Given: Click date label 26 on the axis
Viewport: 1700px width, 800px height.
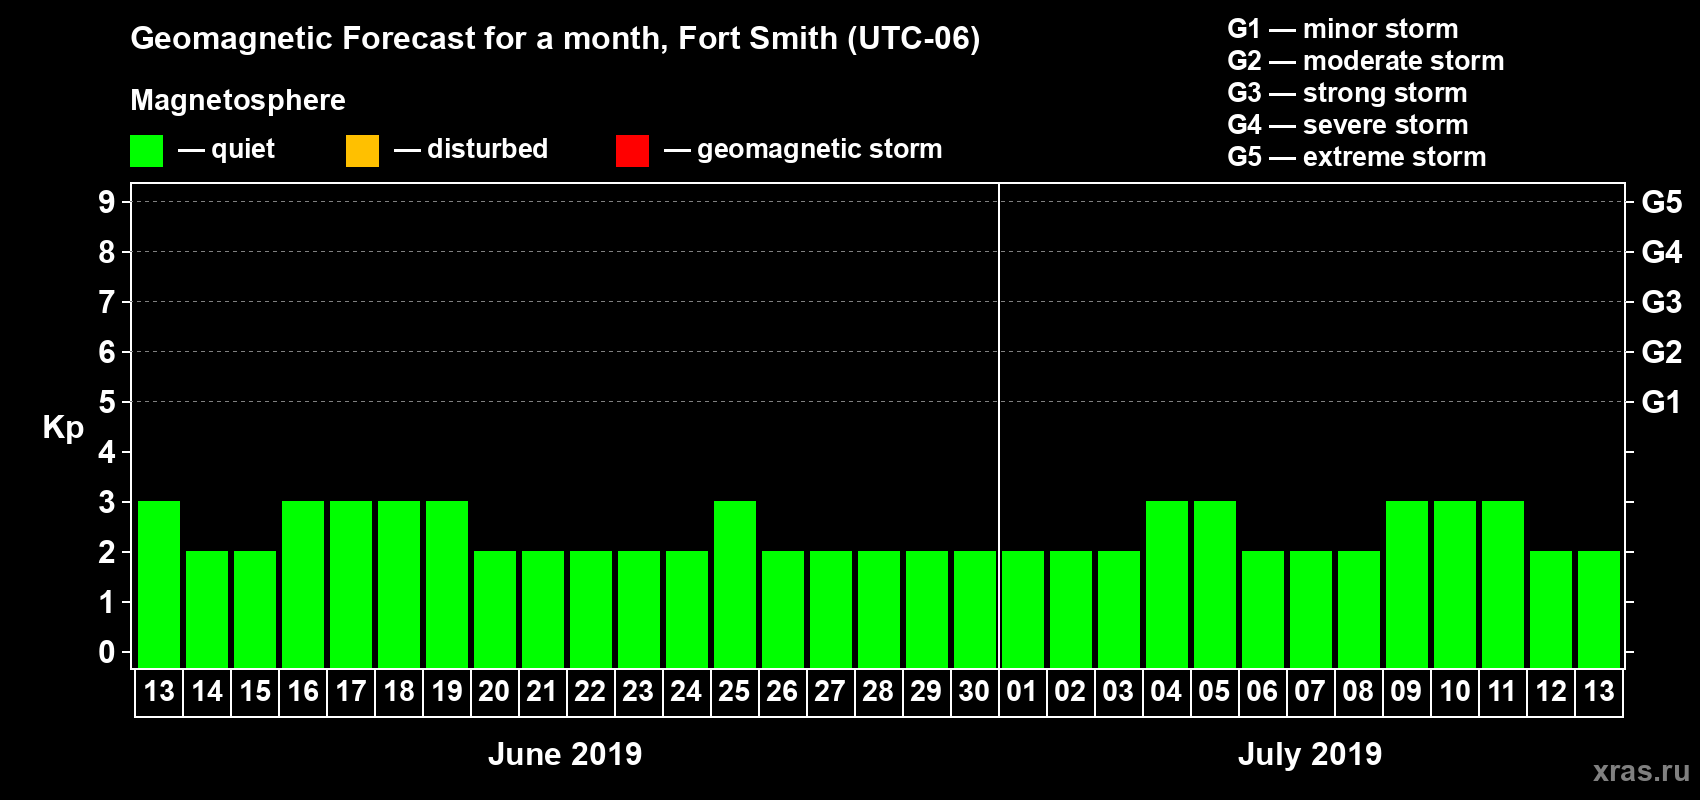Looking at the screenshot, I should pyautogui.click(x=782, y=691).
